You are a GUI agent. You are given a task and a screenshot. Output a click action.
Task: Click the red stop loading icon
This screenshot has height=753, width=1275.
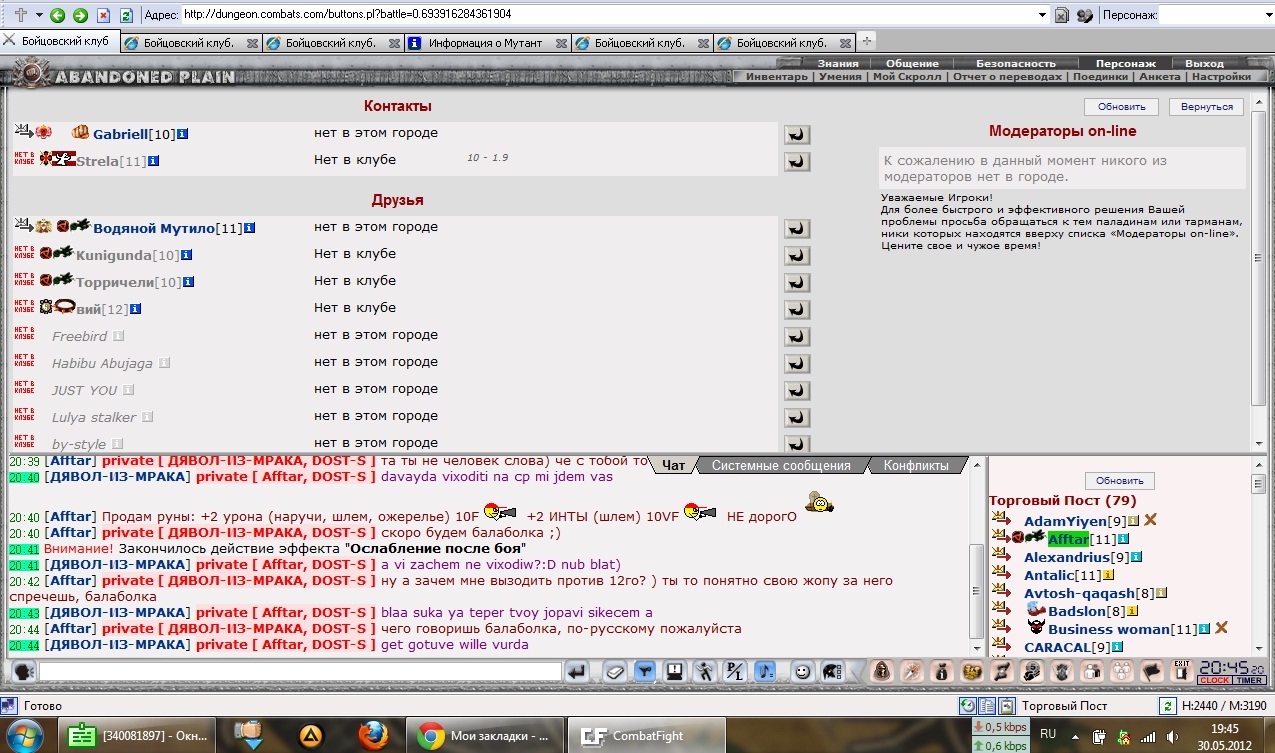tap(104, 15)
